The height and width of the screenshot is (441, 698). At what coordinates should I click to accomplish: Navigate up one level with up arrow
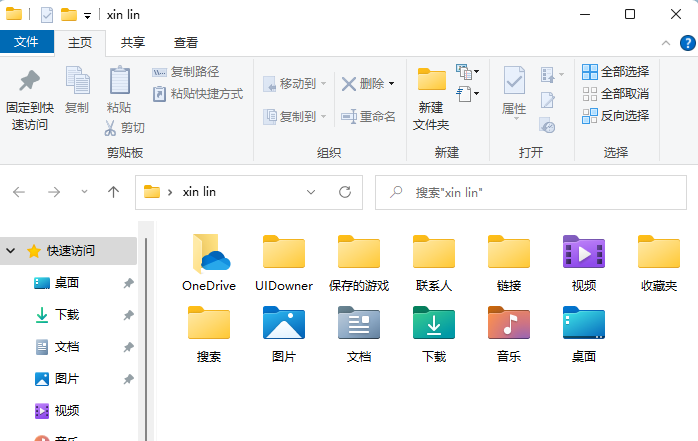[x=114, y=192]
